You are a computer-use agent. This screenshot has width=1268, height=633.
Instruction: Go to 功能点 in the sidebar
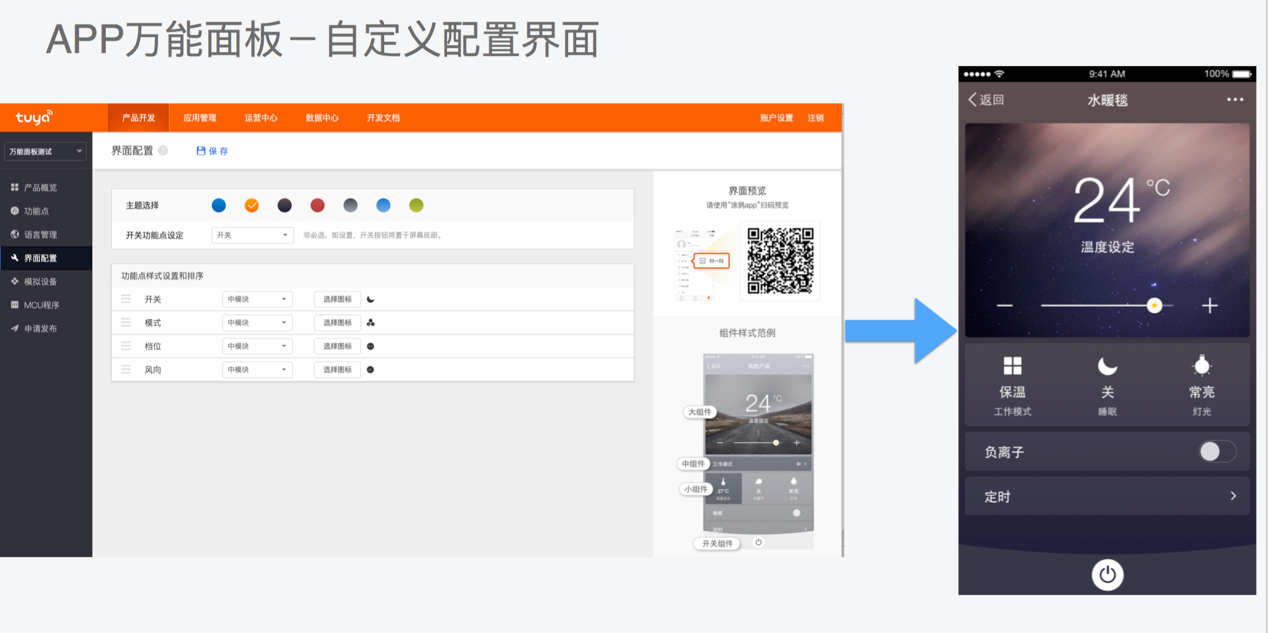tap(36, 211)
